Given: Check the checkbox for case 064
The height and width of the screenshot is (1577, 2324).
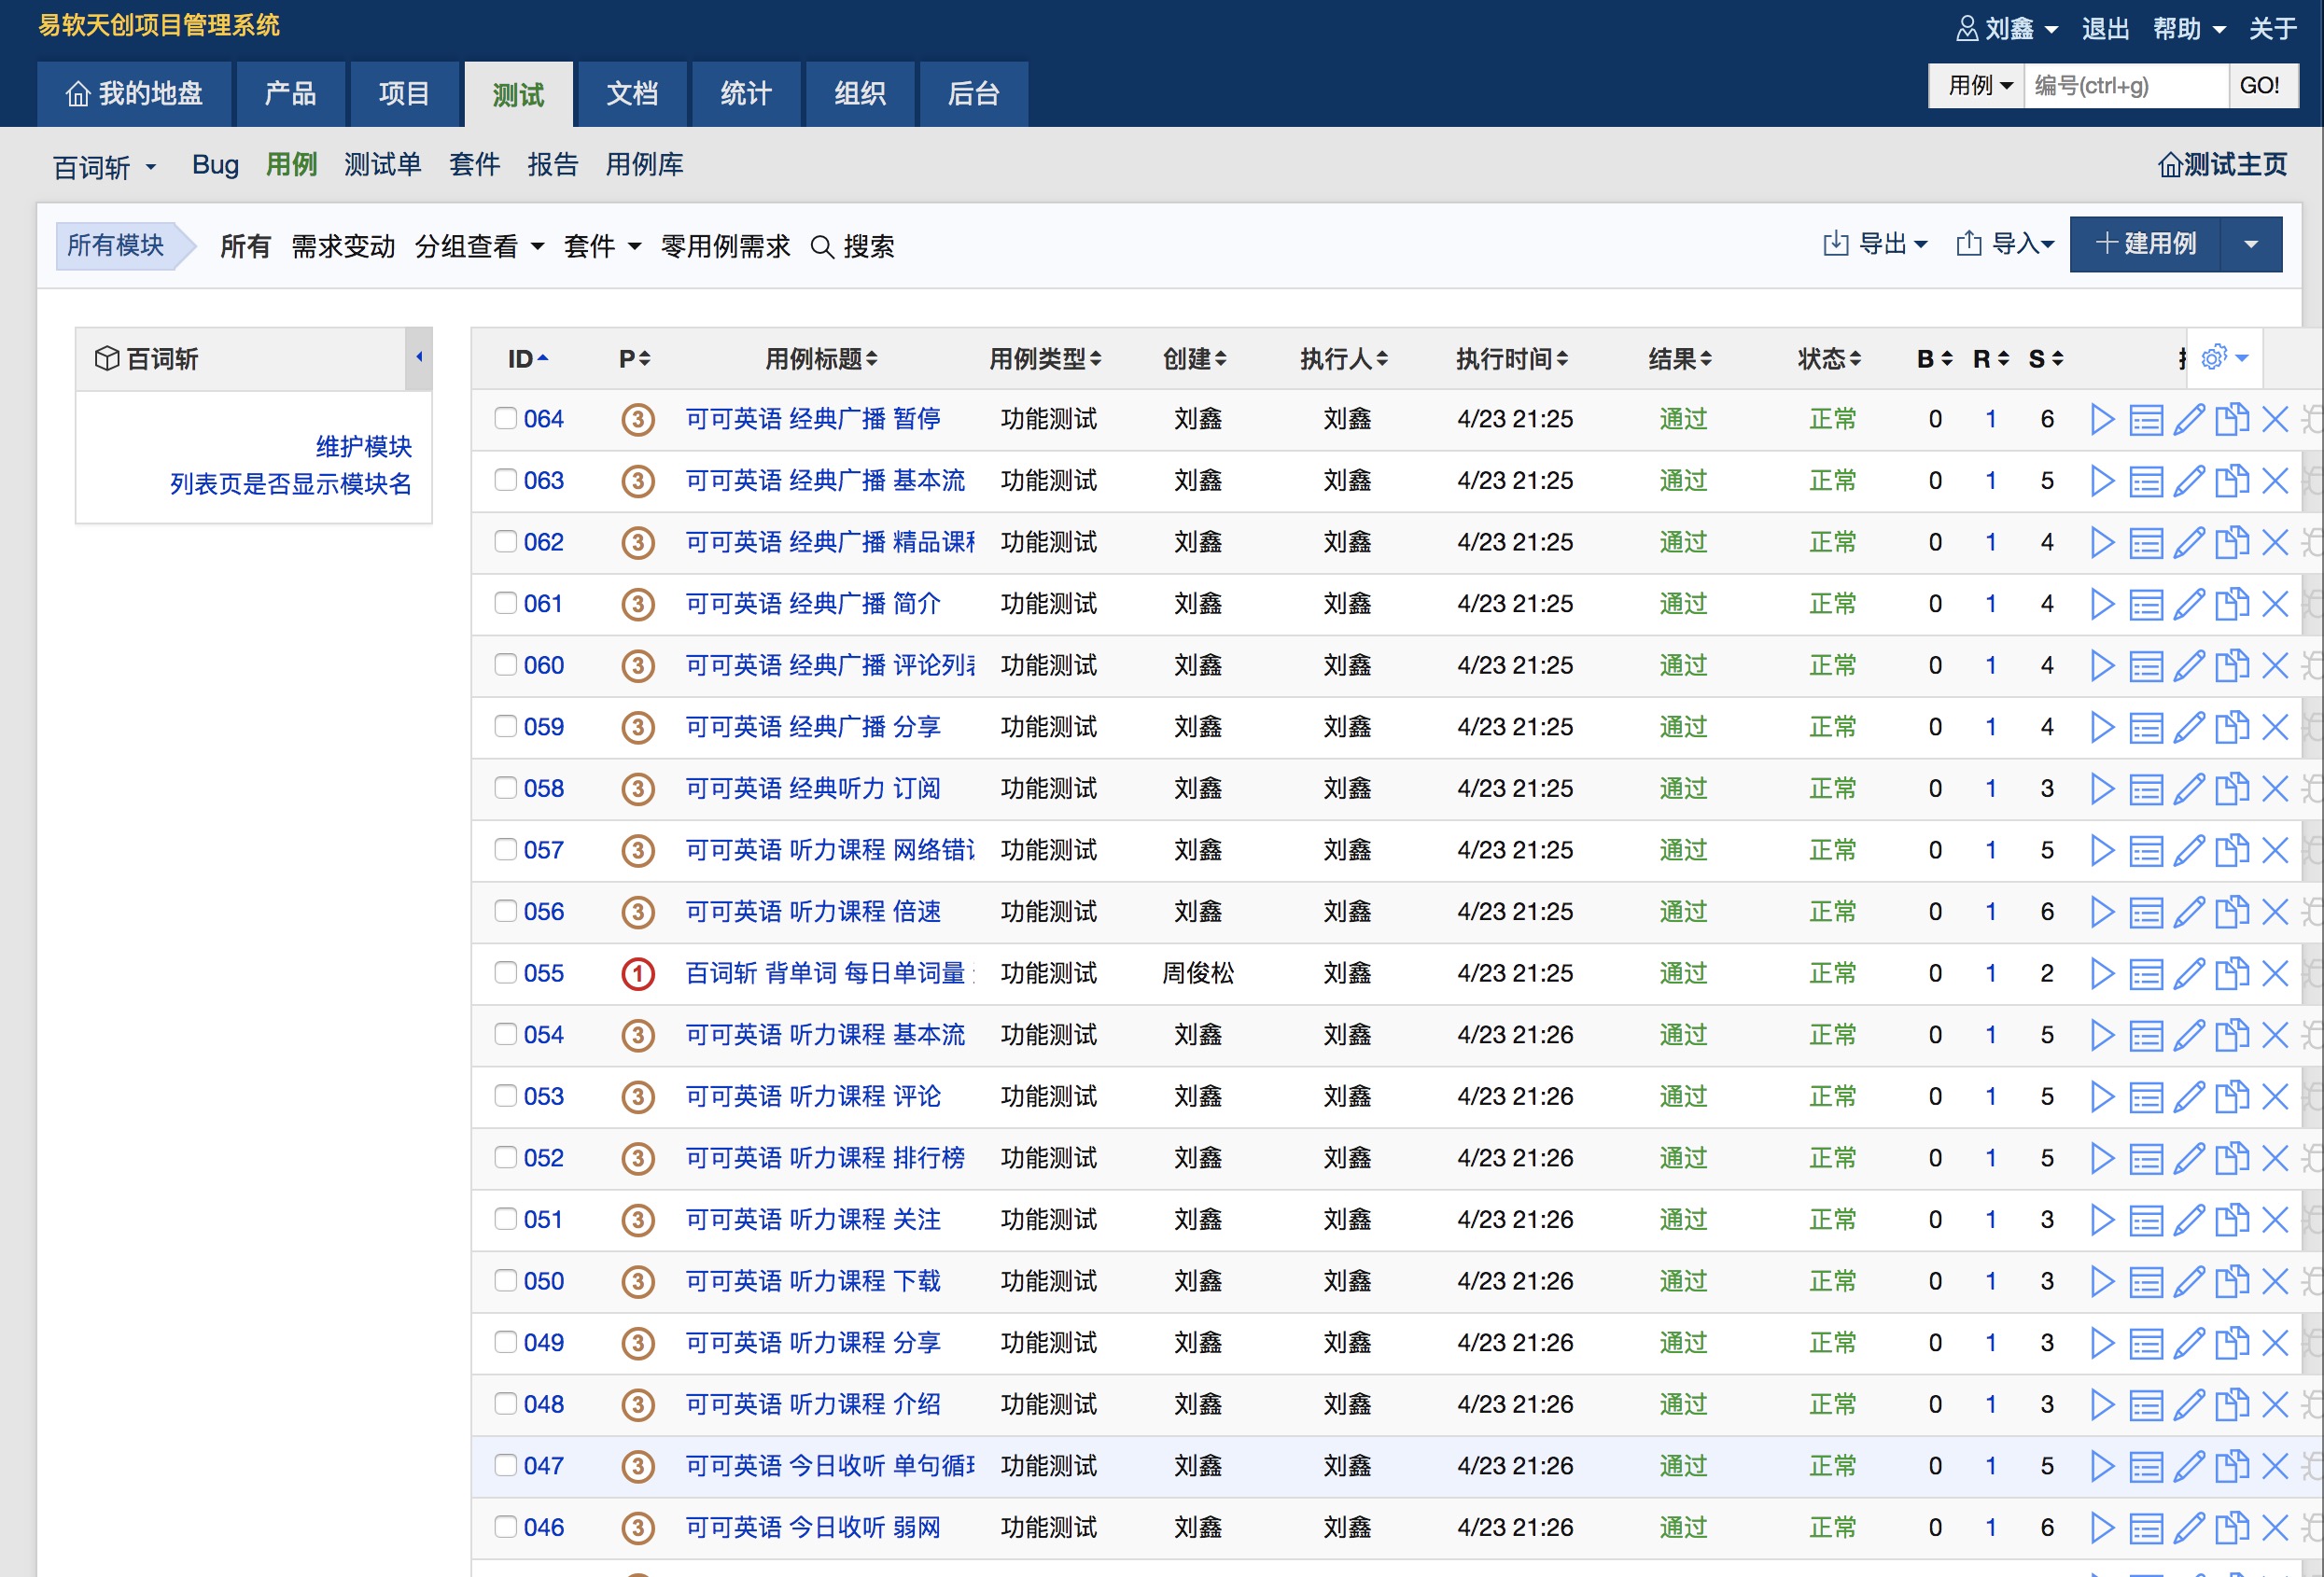Looking at the screenshot, I should 506,418.
